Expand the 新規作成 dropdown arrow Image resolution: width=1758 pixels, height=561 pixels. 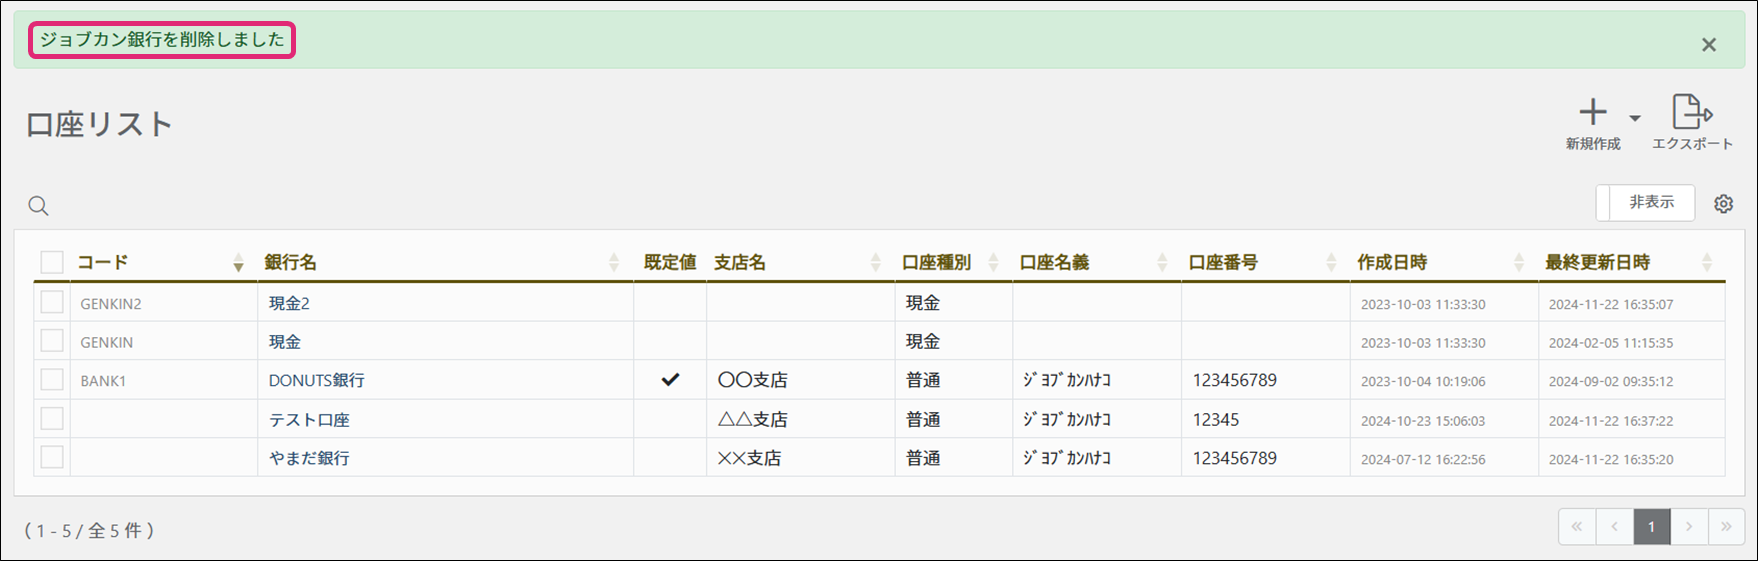[1634, 118]
